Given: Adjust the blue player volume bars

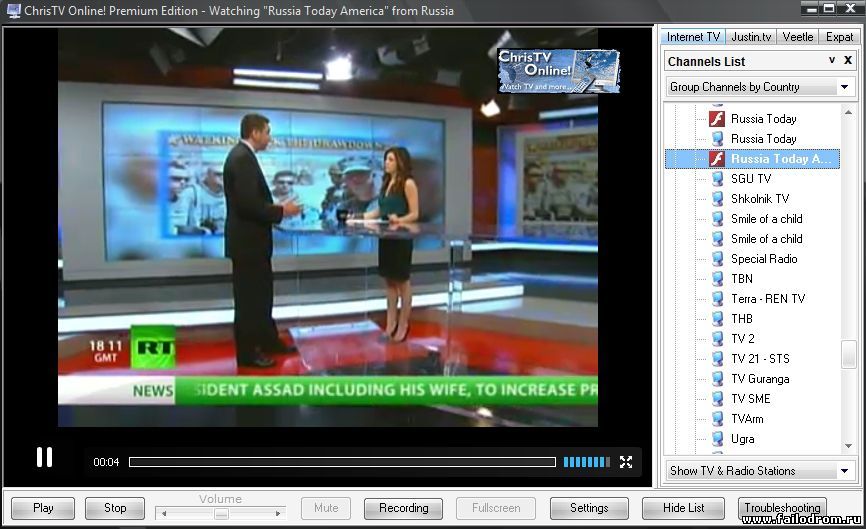Looking at the screenshot, I should click(587, 462).
